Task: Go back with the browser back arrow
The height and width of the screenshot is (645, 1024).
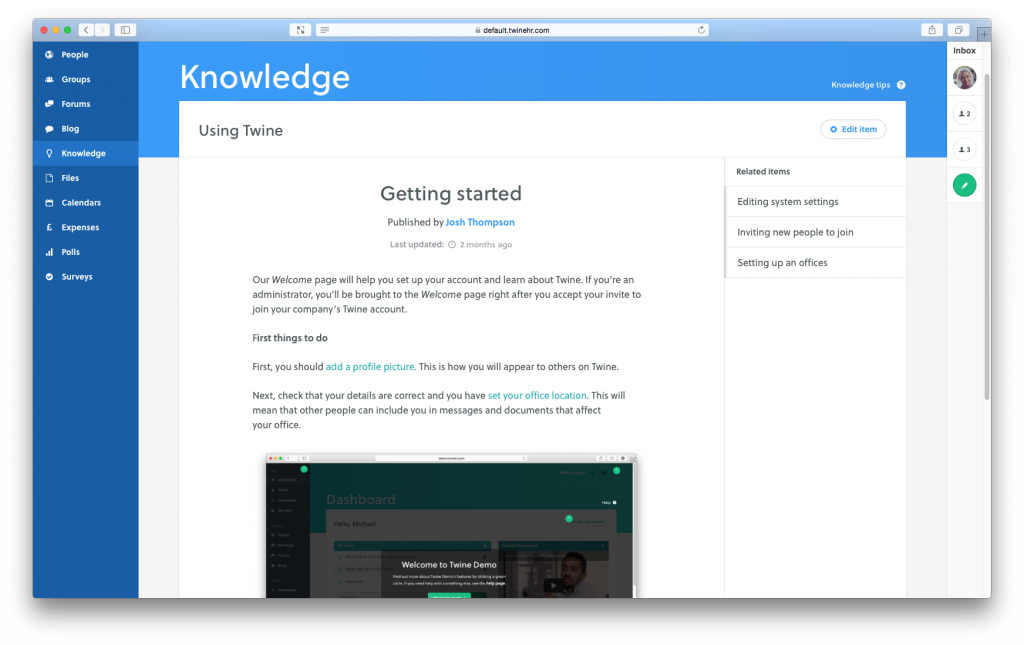Action: pos(86,30)
